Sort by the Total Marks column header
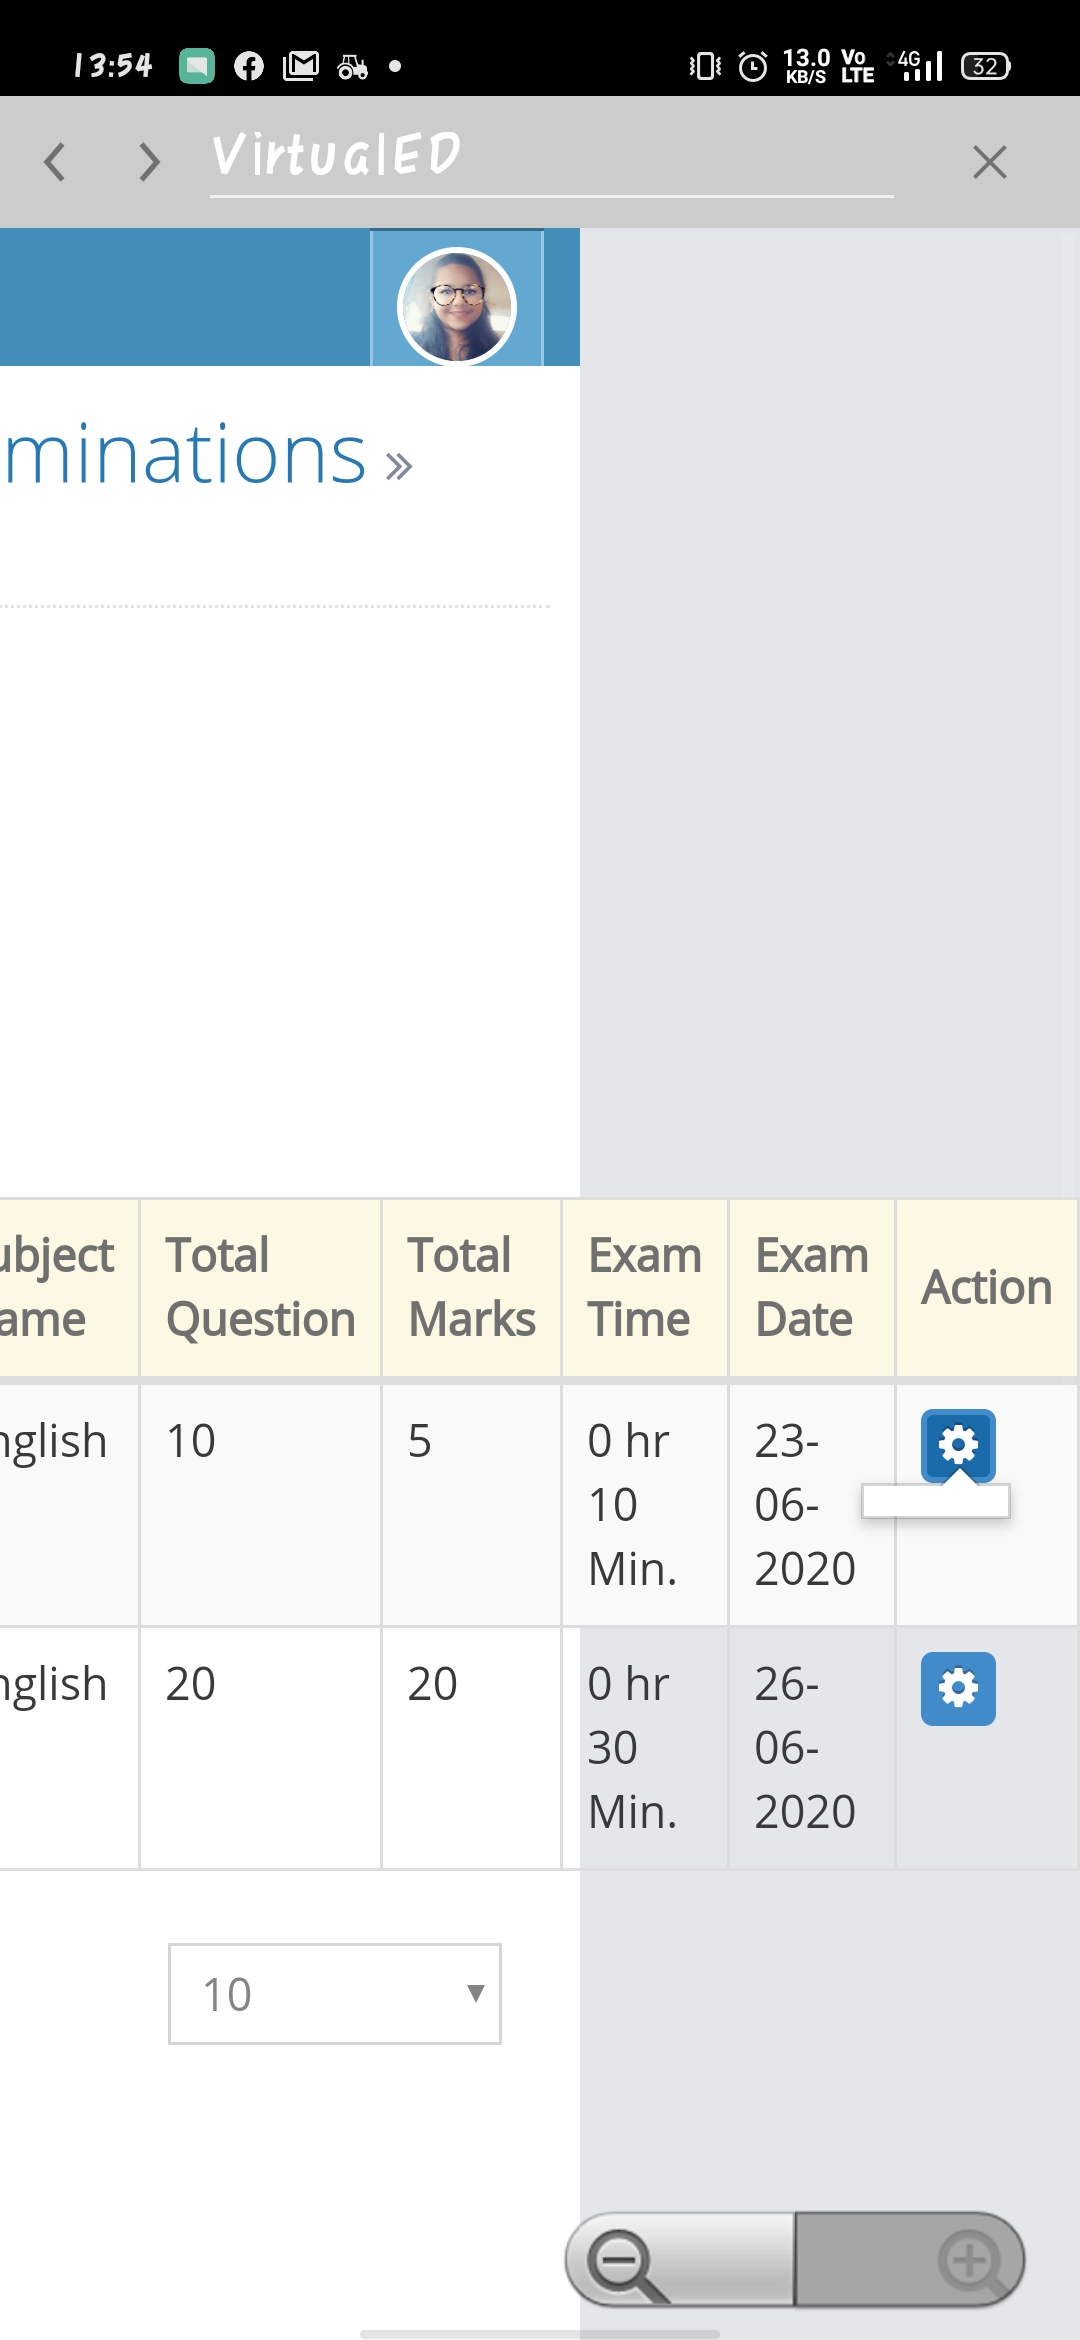Image resolution: width=1080 pixels, height=2340 pixels. 471,1287
